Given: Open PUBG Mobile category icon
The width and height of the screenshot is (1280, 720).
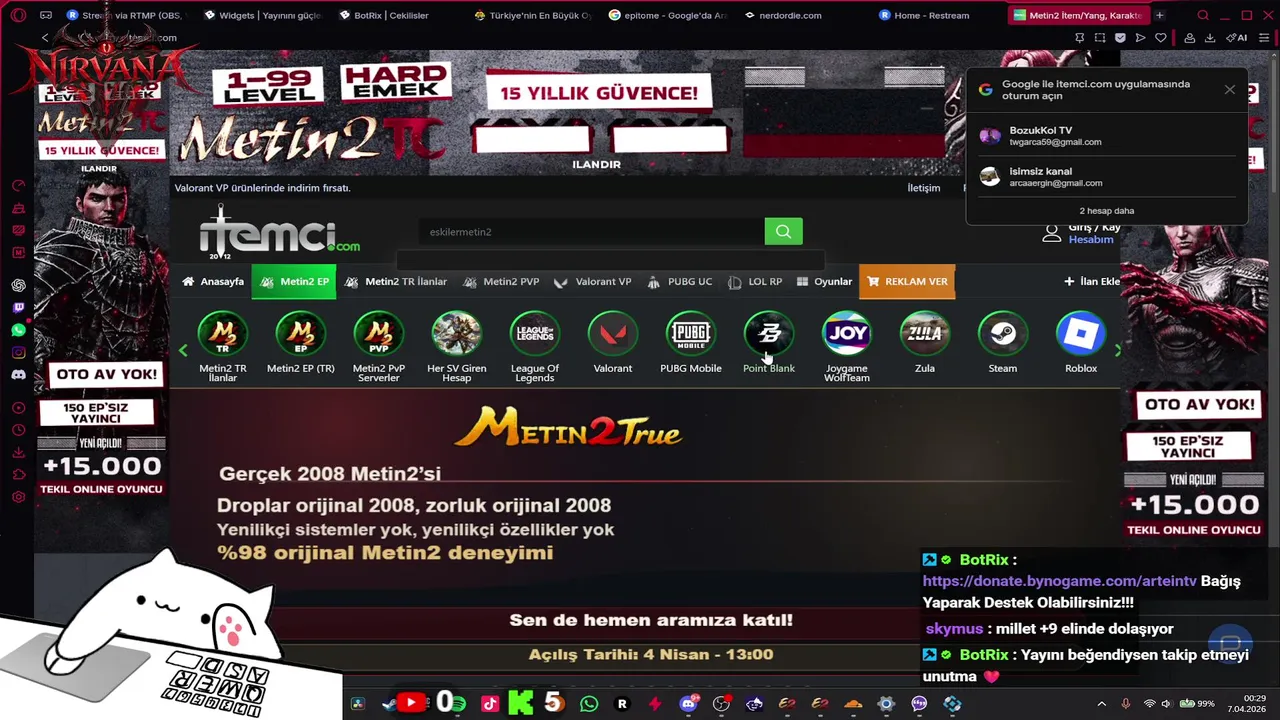Looking at the screenshot, I should 691,334.
